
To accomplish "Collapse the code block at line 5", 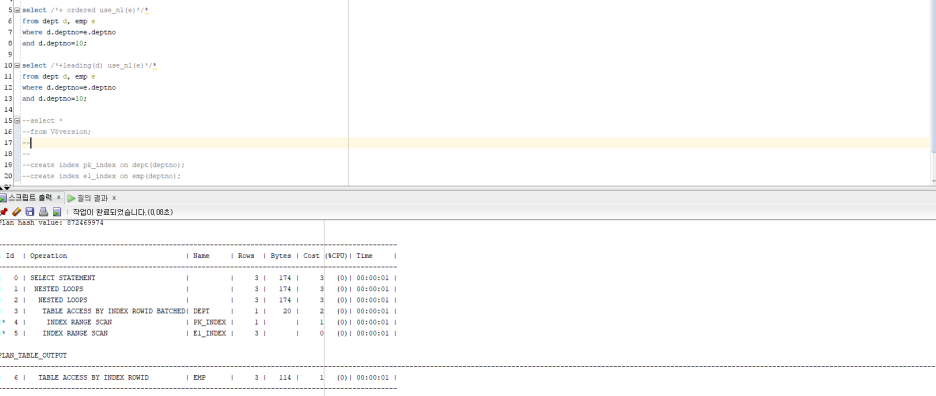I will (x=17, y=11).
